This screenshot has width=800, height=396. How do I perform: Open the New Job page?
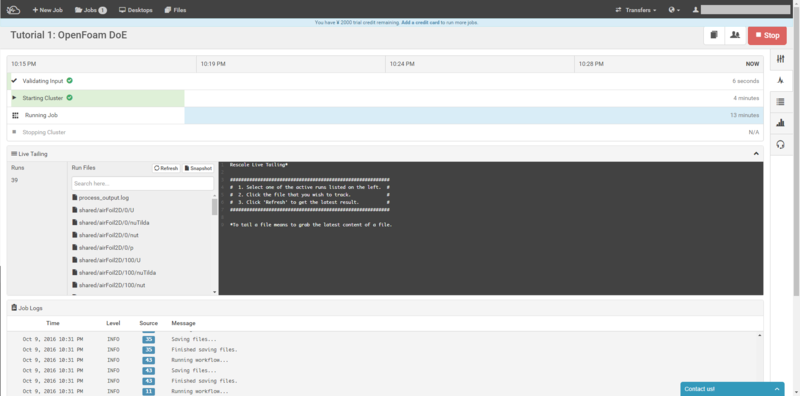coord(47,10)
